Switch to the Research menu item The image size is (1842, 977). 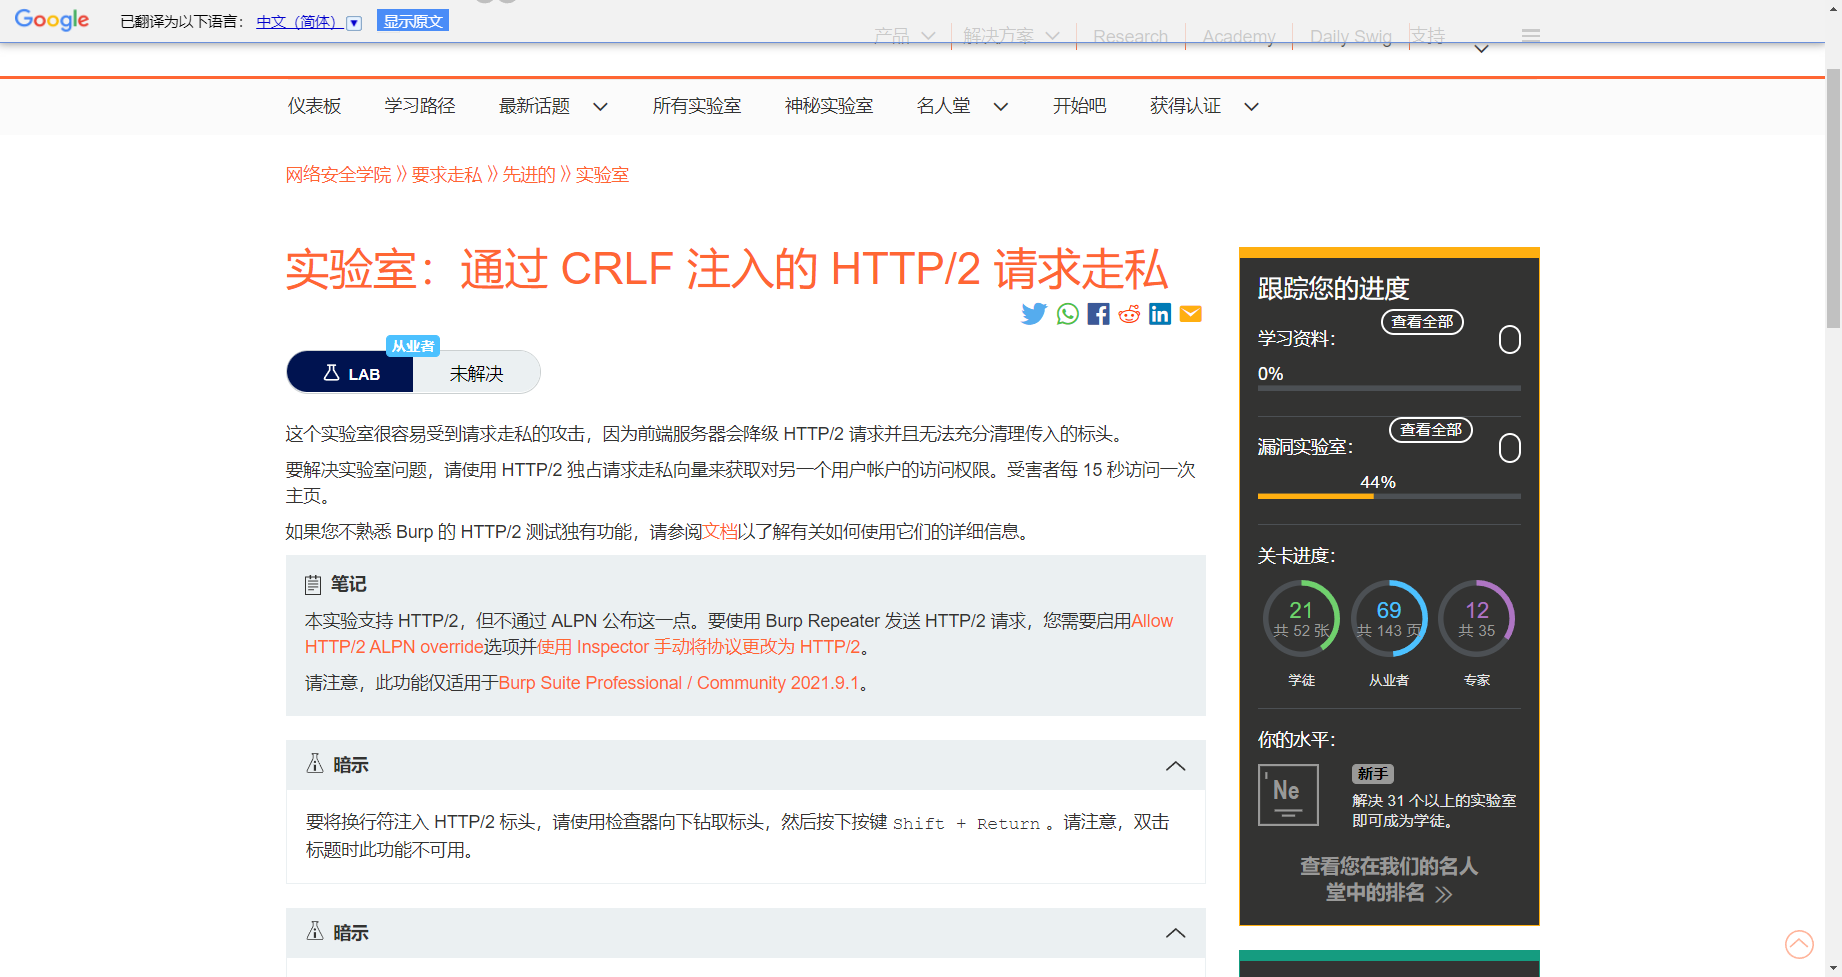tap(1129, 36)
